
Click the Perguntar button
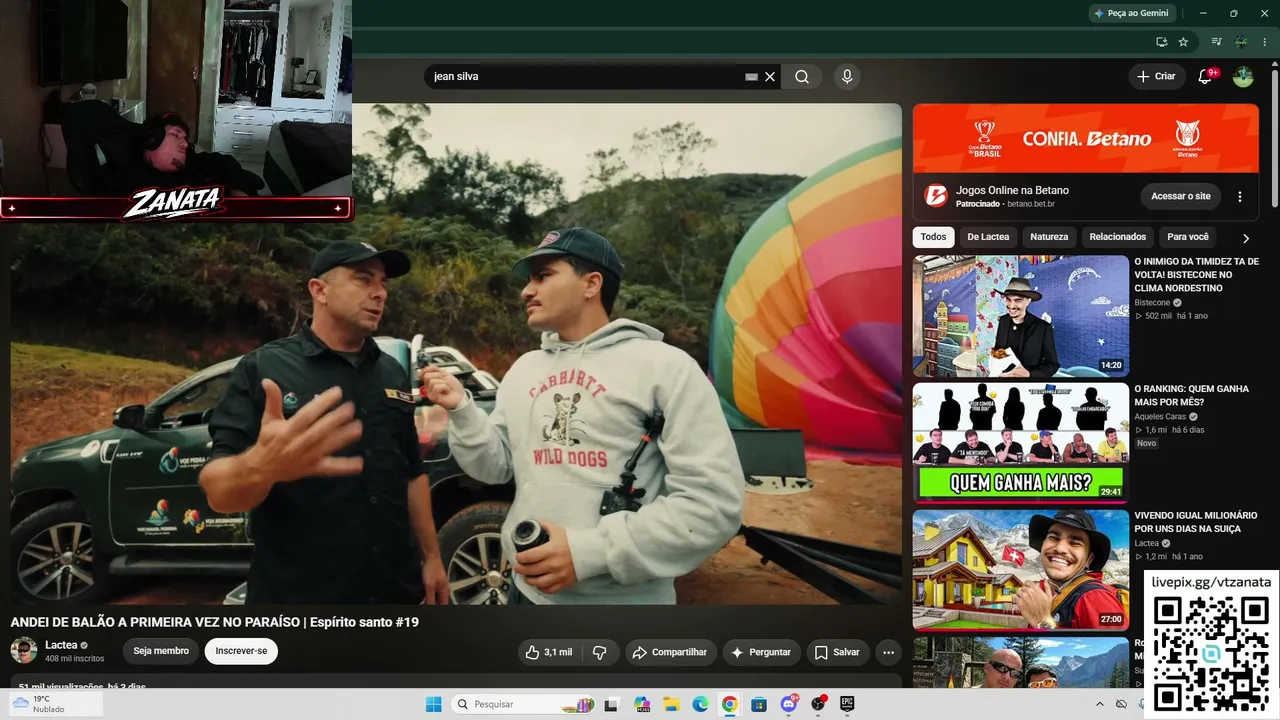pyautogui.click(x=761, y=652)
